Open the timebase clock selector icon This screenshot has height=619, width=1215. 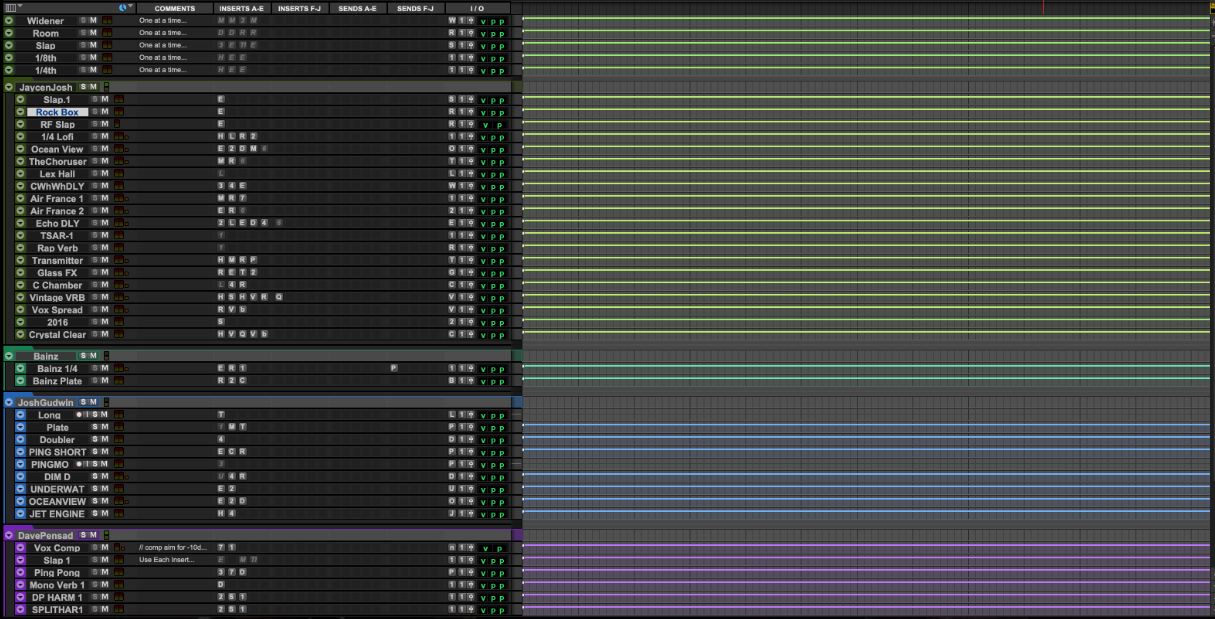[x=124, y=8]
